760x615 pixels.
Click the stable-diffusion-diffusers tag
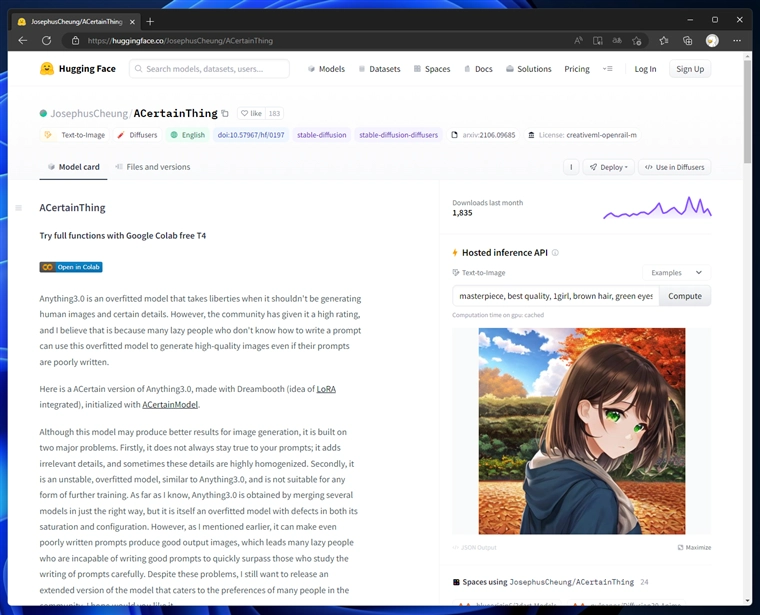[398, 135]
